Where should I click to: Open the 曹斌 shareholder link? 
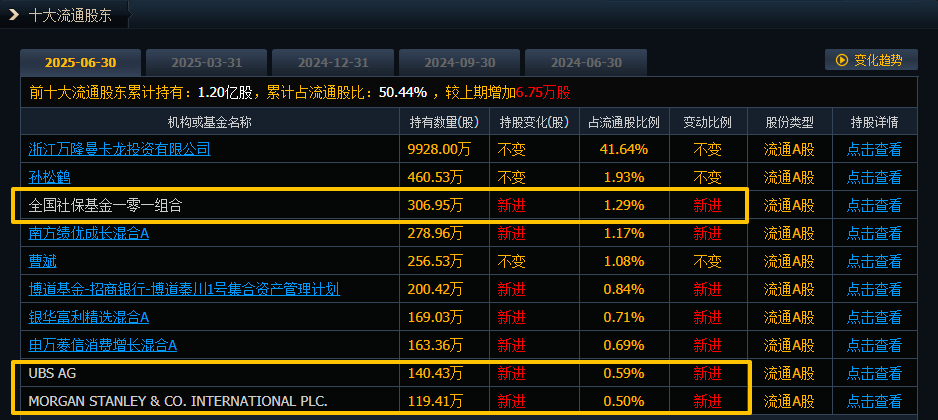pyautogui.click(x=42, y=261)
